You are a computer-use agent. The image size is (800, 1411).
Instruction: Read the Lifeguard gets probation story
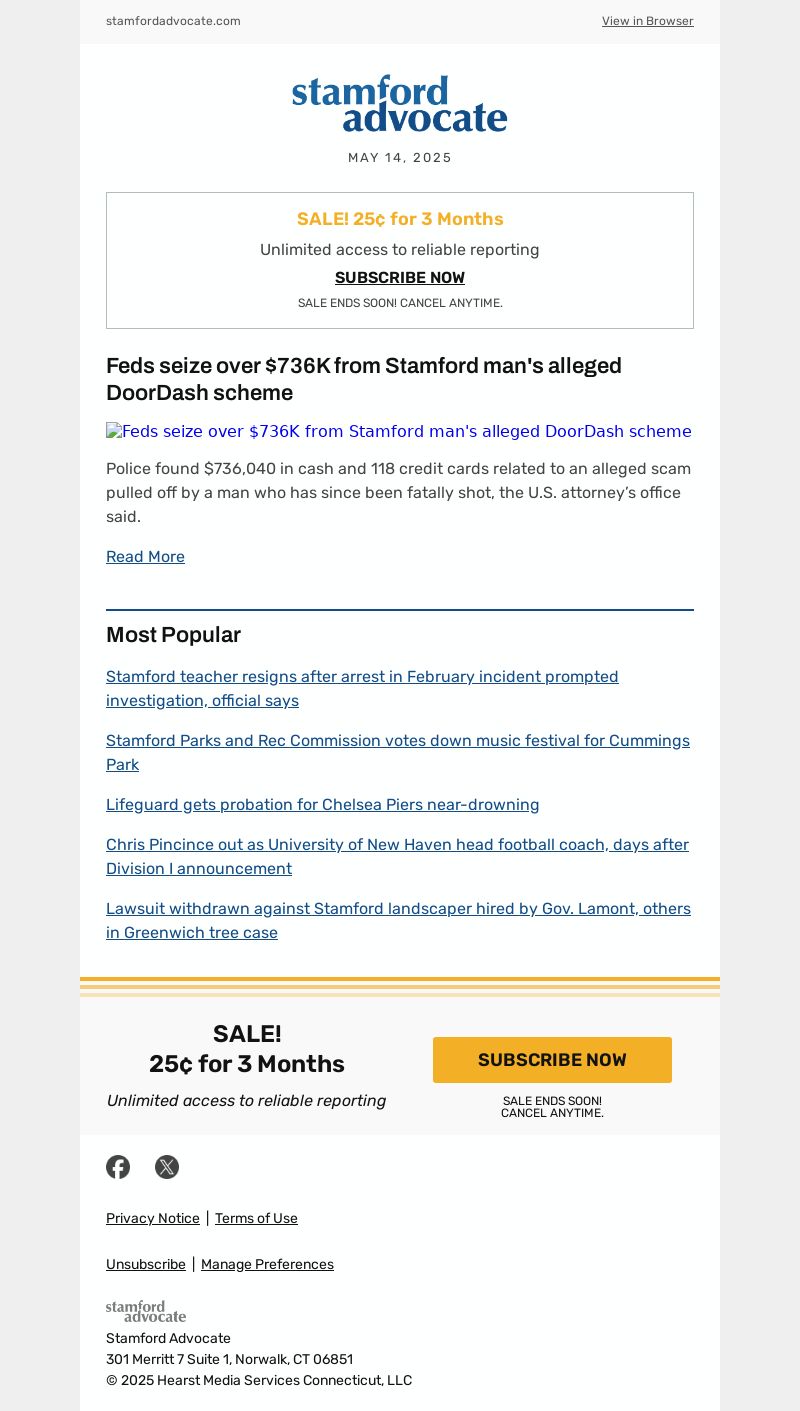pyautogui.click(x=322, y=805)
